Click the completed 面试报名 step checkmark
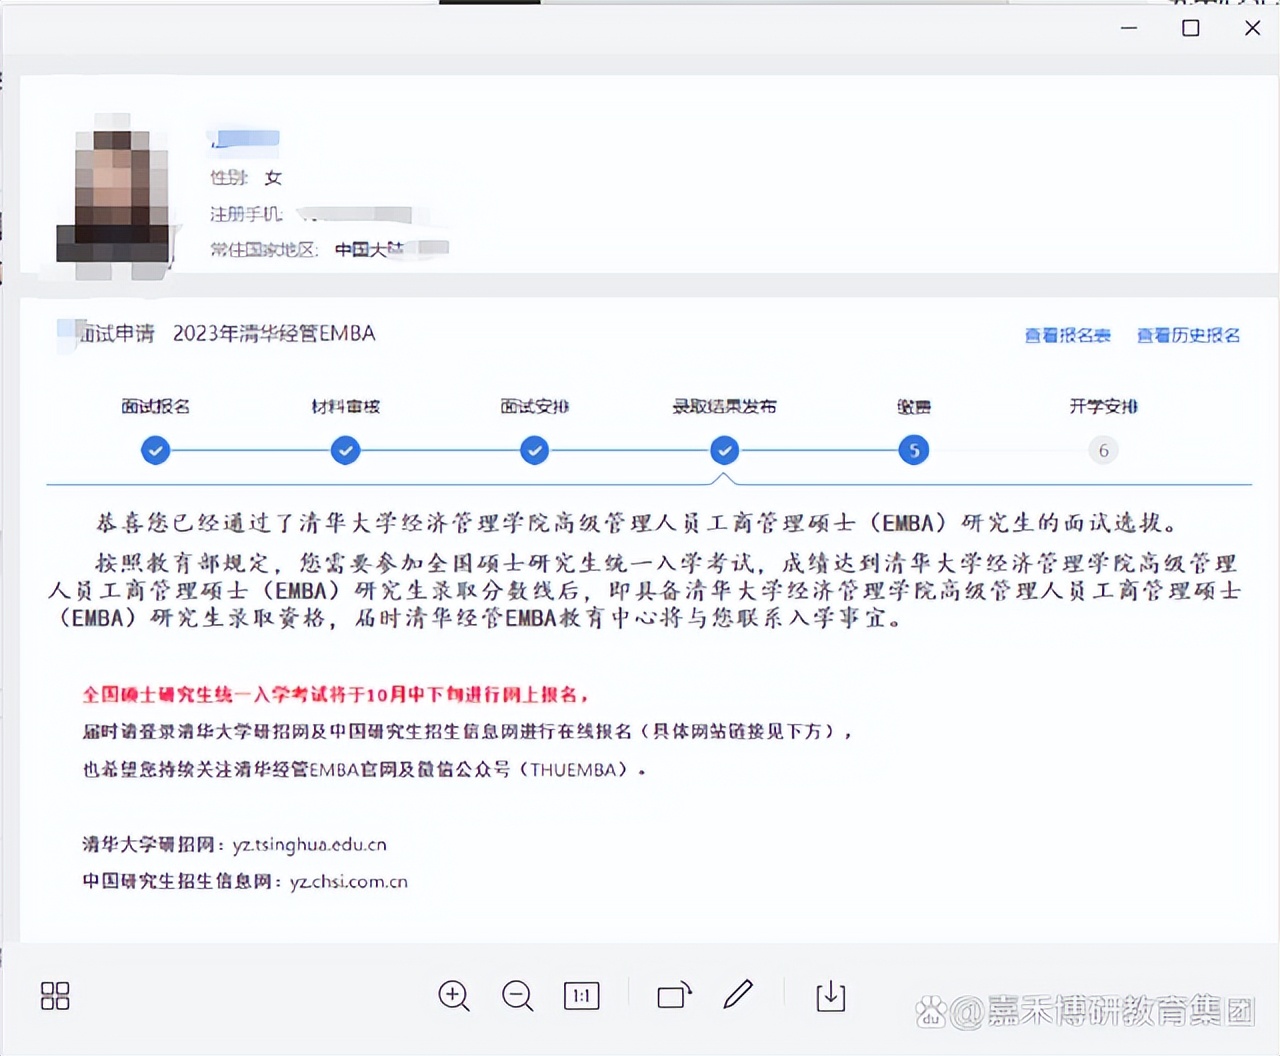This screenshot has height=1056, width=1280. click(x=155, y=450)
